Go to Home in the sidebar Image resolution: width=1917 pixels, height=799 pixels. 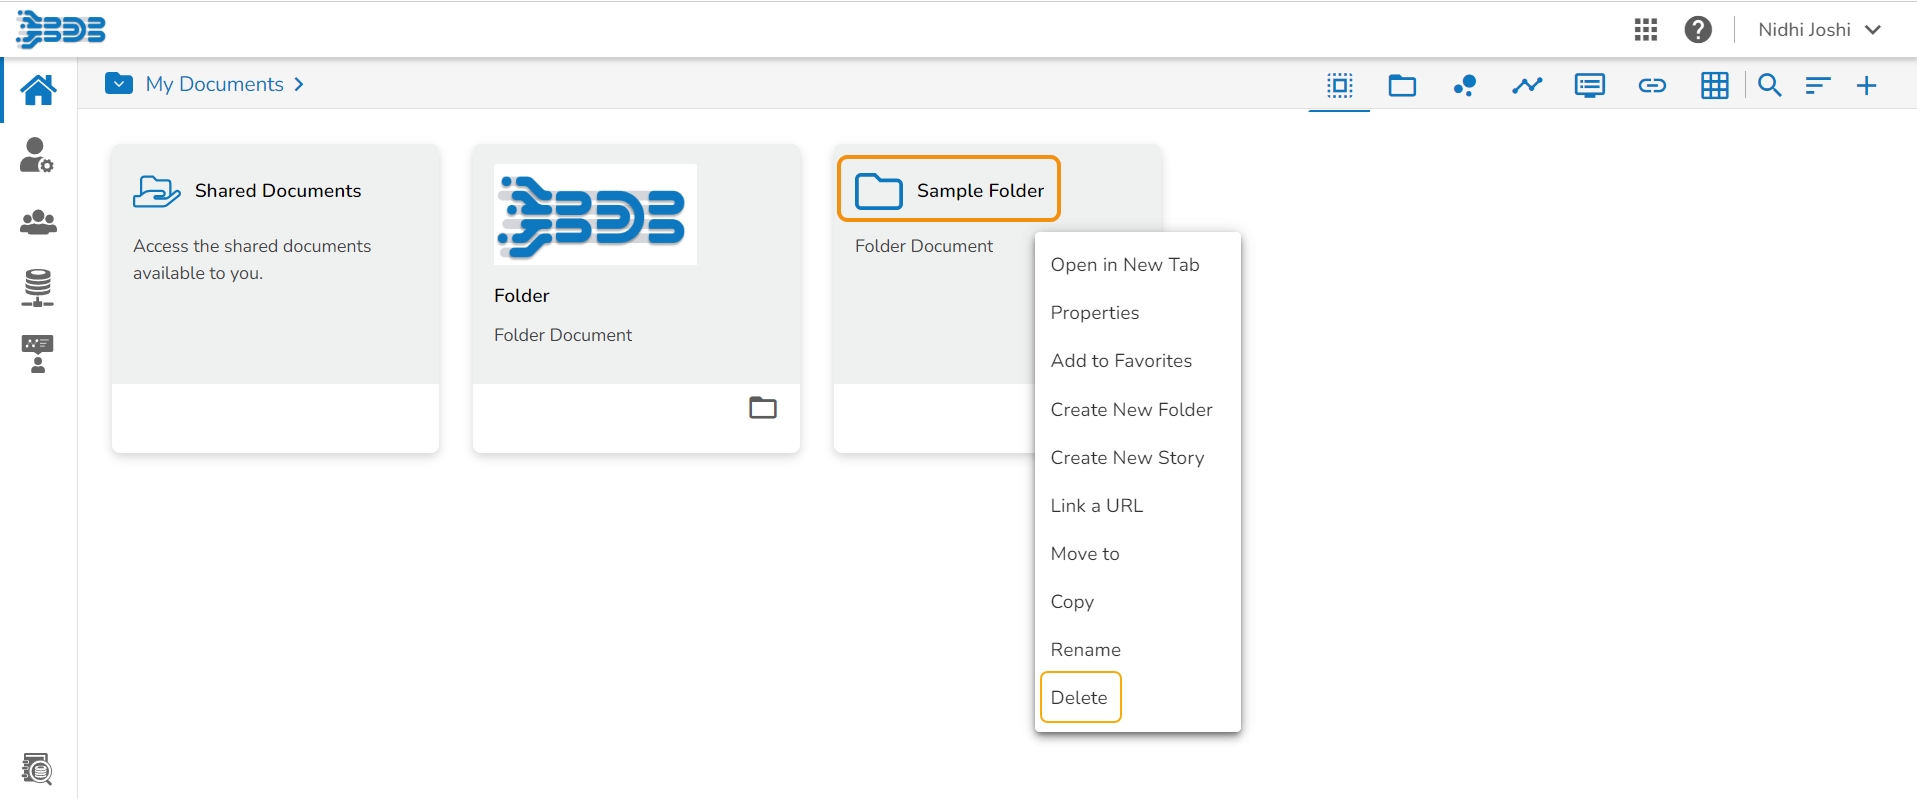point(38,90)
